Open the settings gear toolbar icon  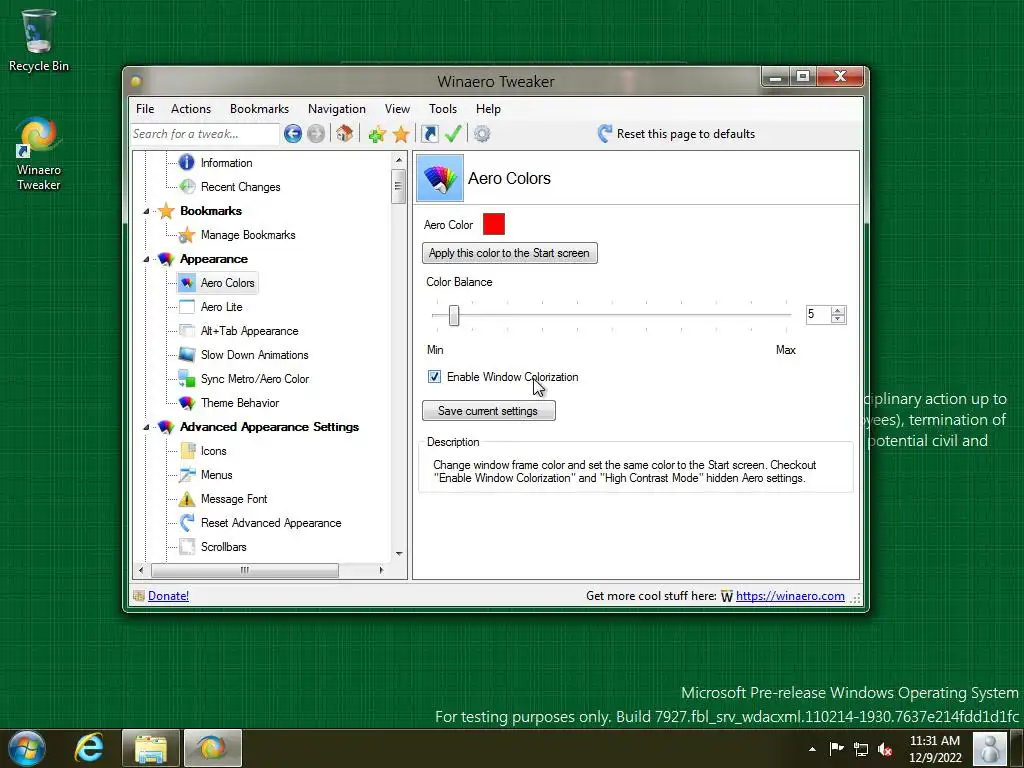[x=482, y=134]
